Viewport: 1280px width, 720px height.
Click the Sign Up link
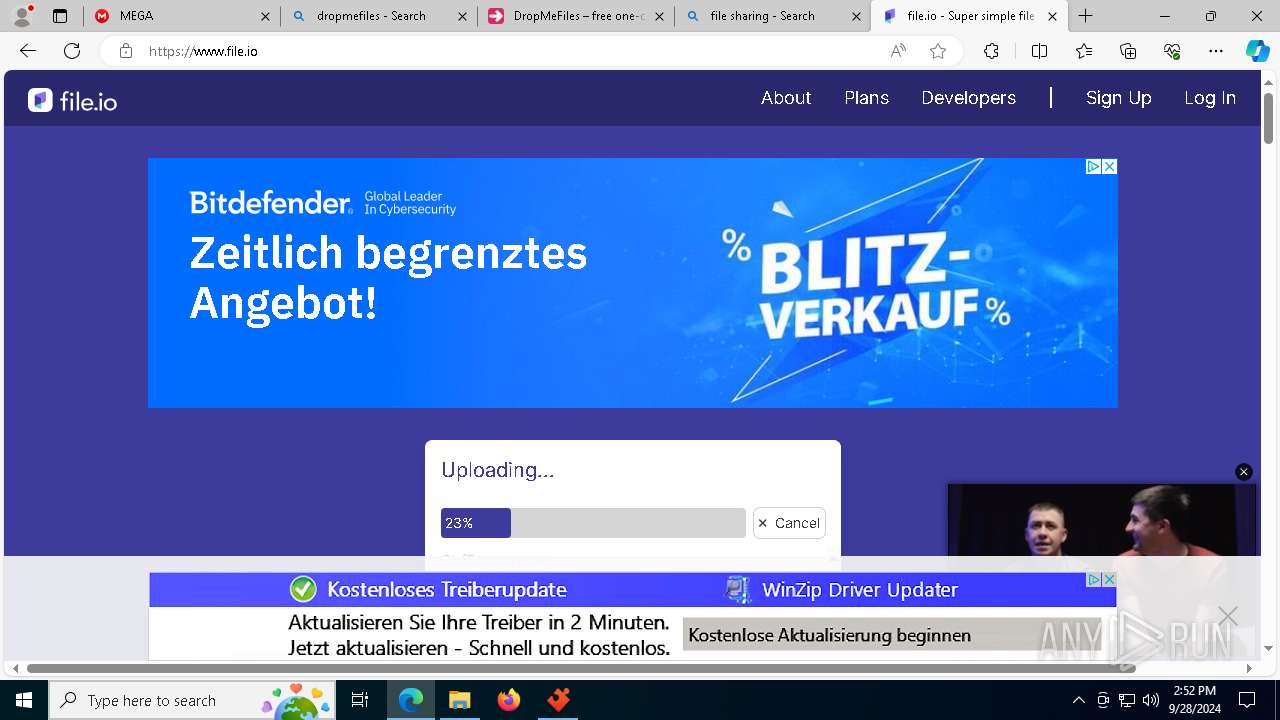click(1118, 98)
